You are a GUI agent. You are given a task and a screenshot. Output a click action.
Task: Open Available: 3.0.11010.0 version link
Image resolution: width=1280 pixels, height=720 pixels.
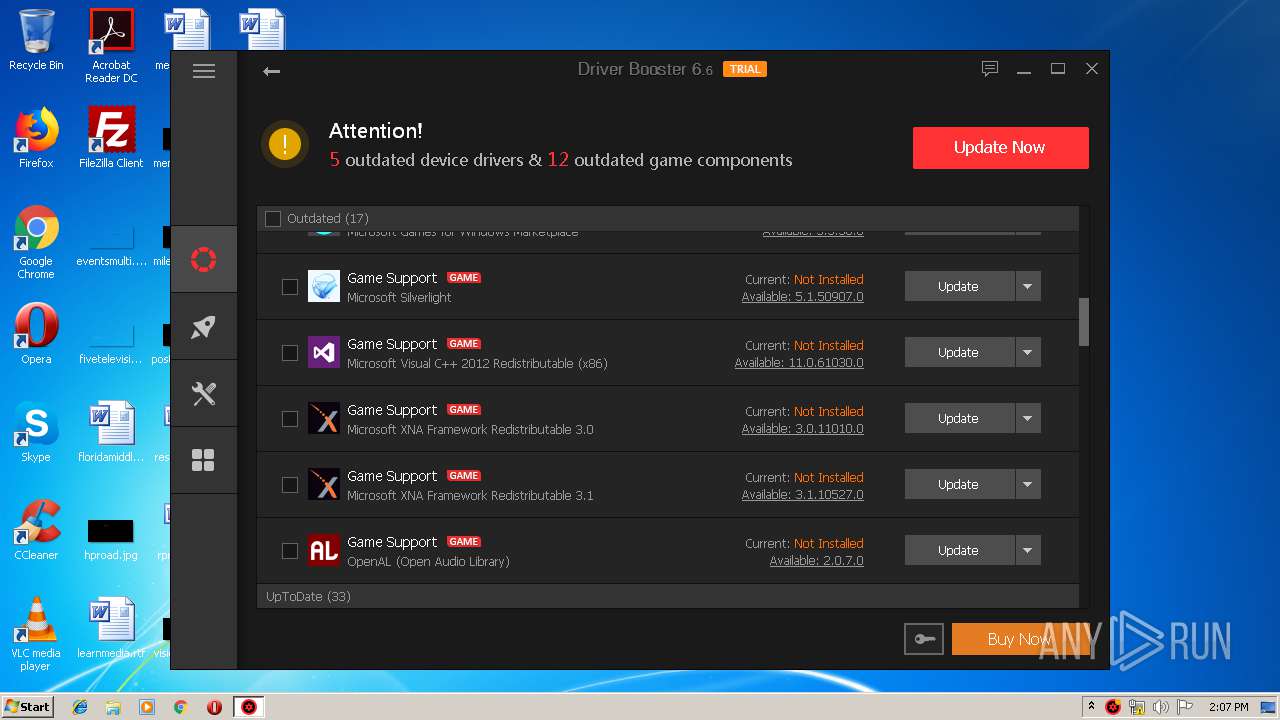[x=802, y=429]
